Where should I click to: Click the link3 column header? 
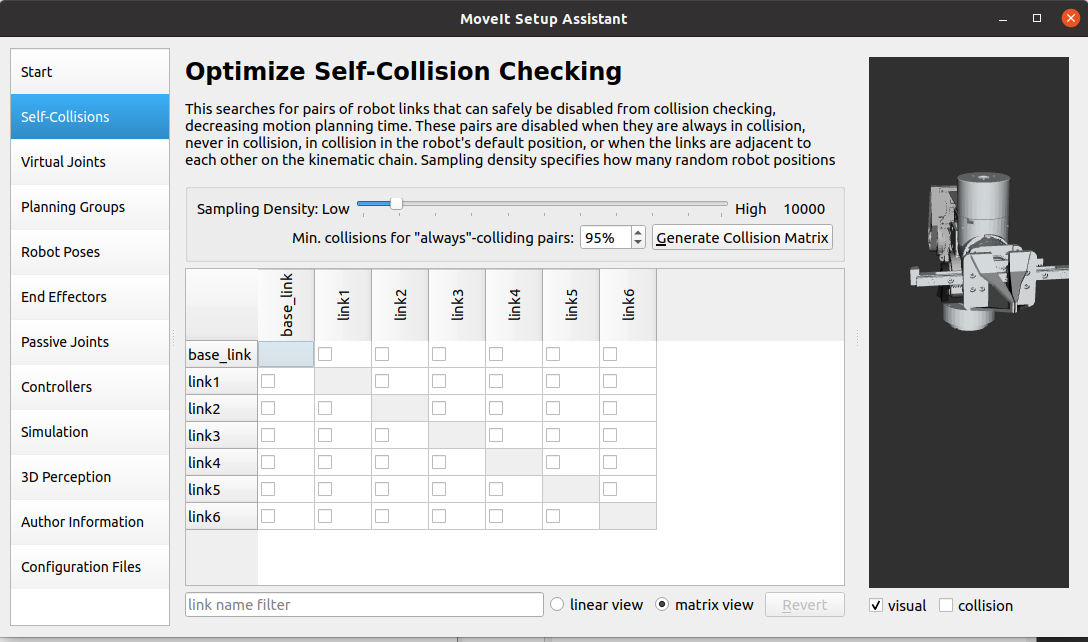tap(457, 305)
